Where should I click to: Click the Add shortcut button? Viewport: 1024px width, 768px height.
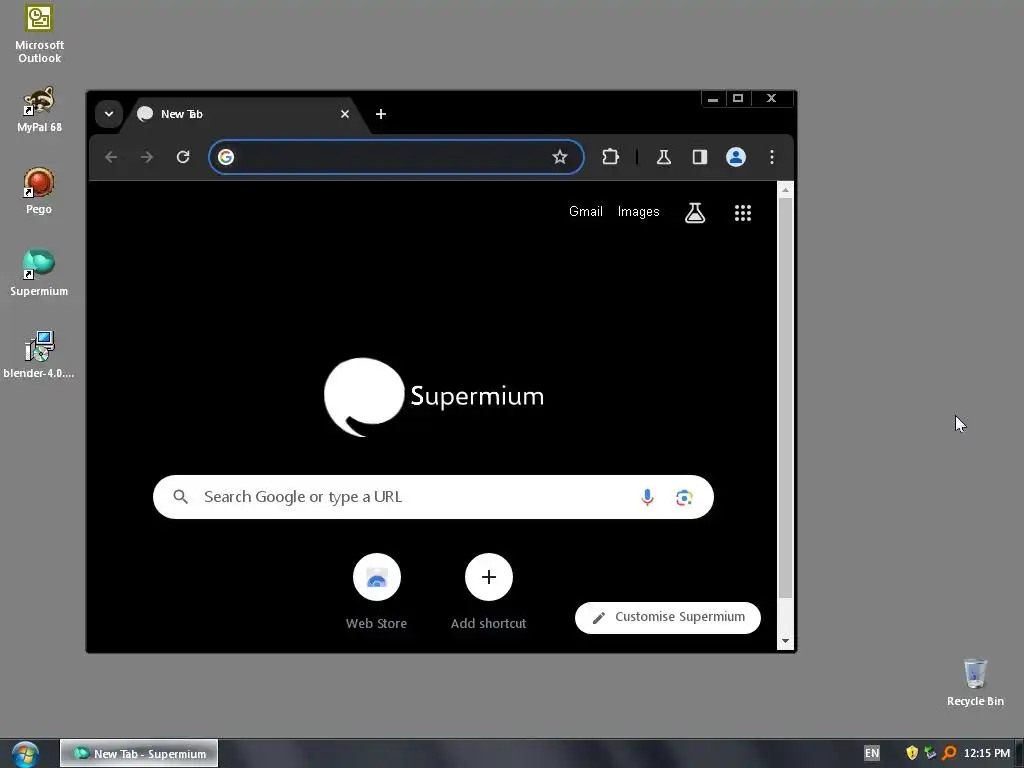pos(488,592)
